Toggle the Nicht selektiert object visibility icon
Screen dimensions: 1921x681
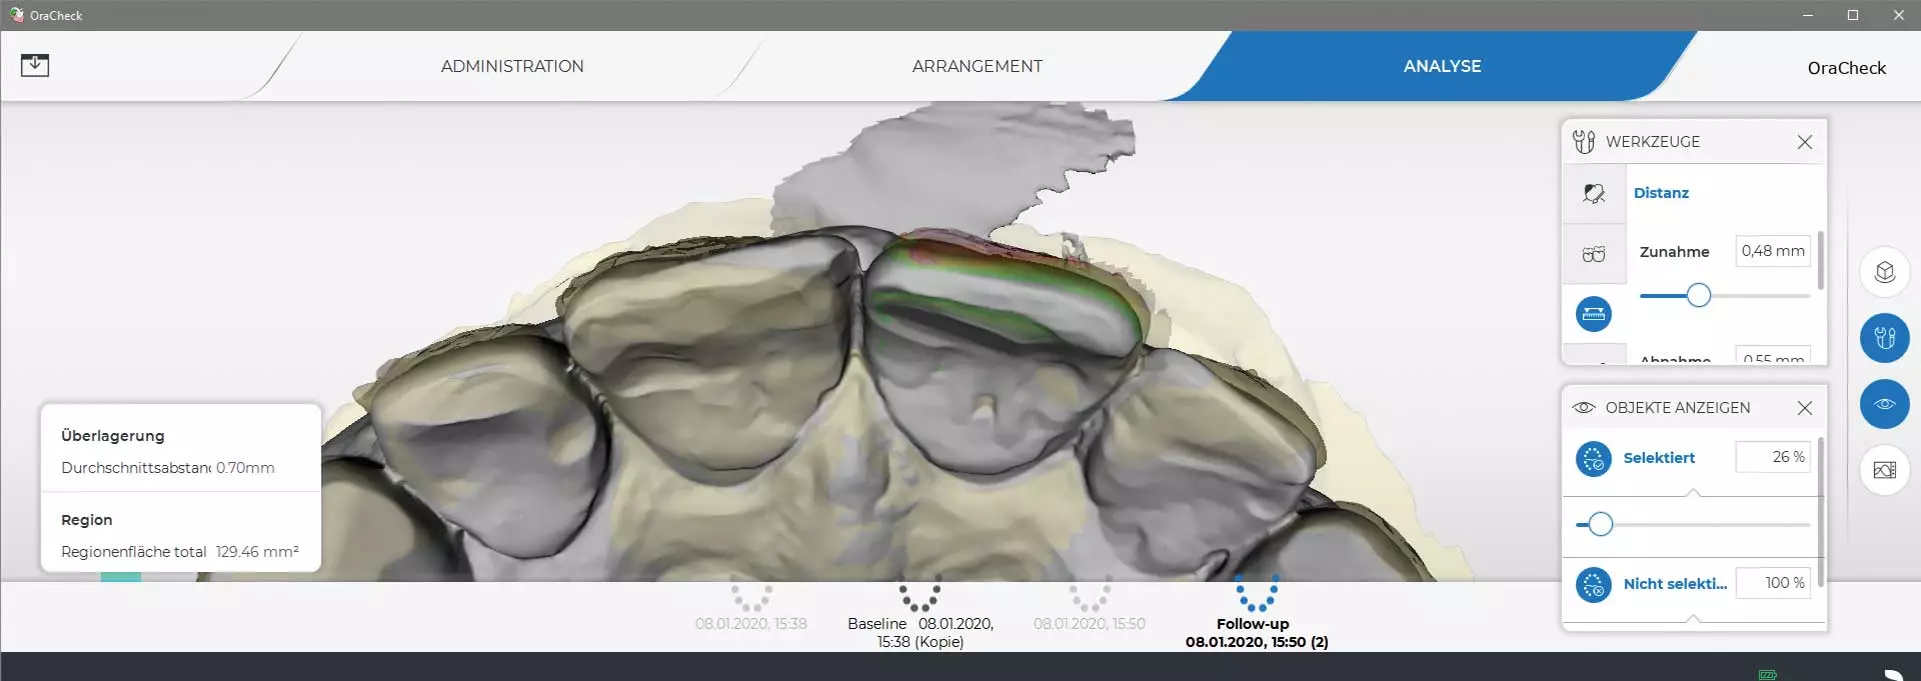point(1594,584)
